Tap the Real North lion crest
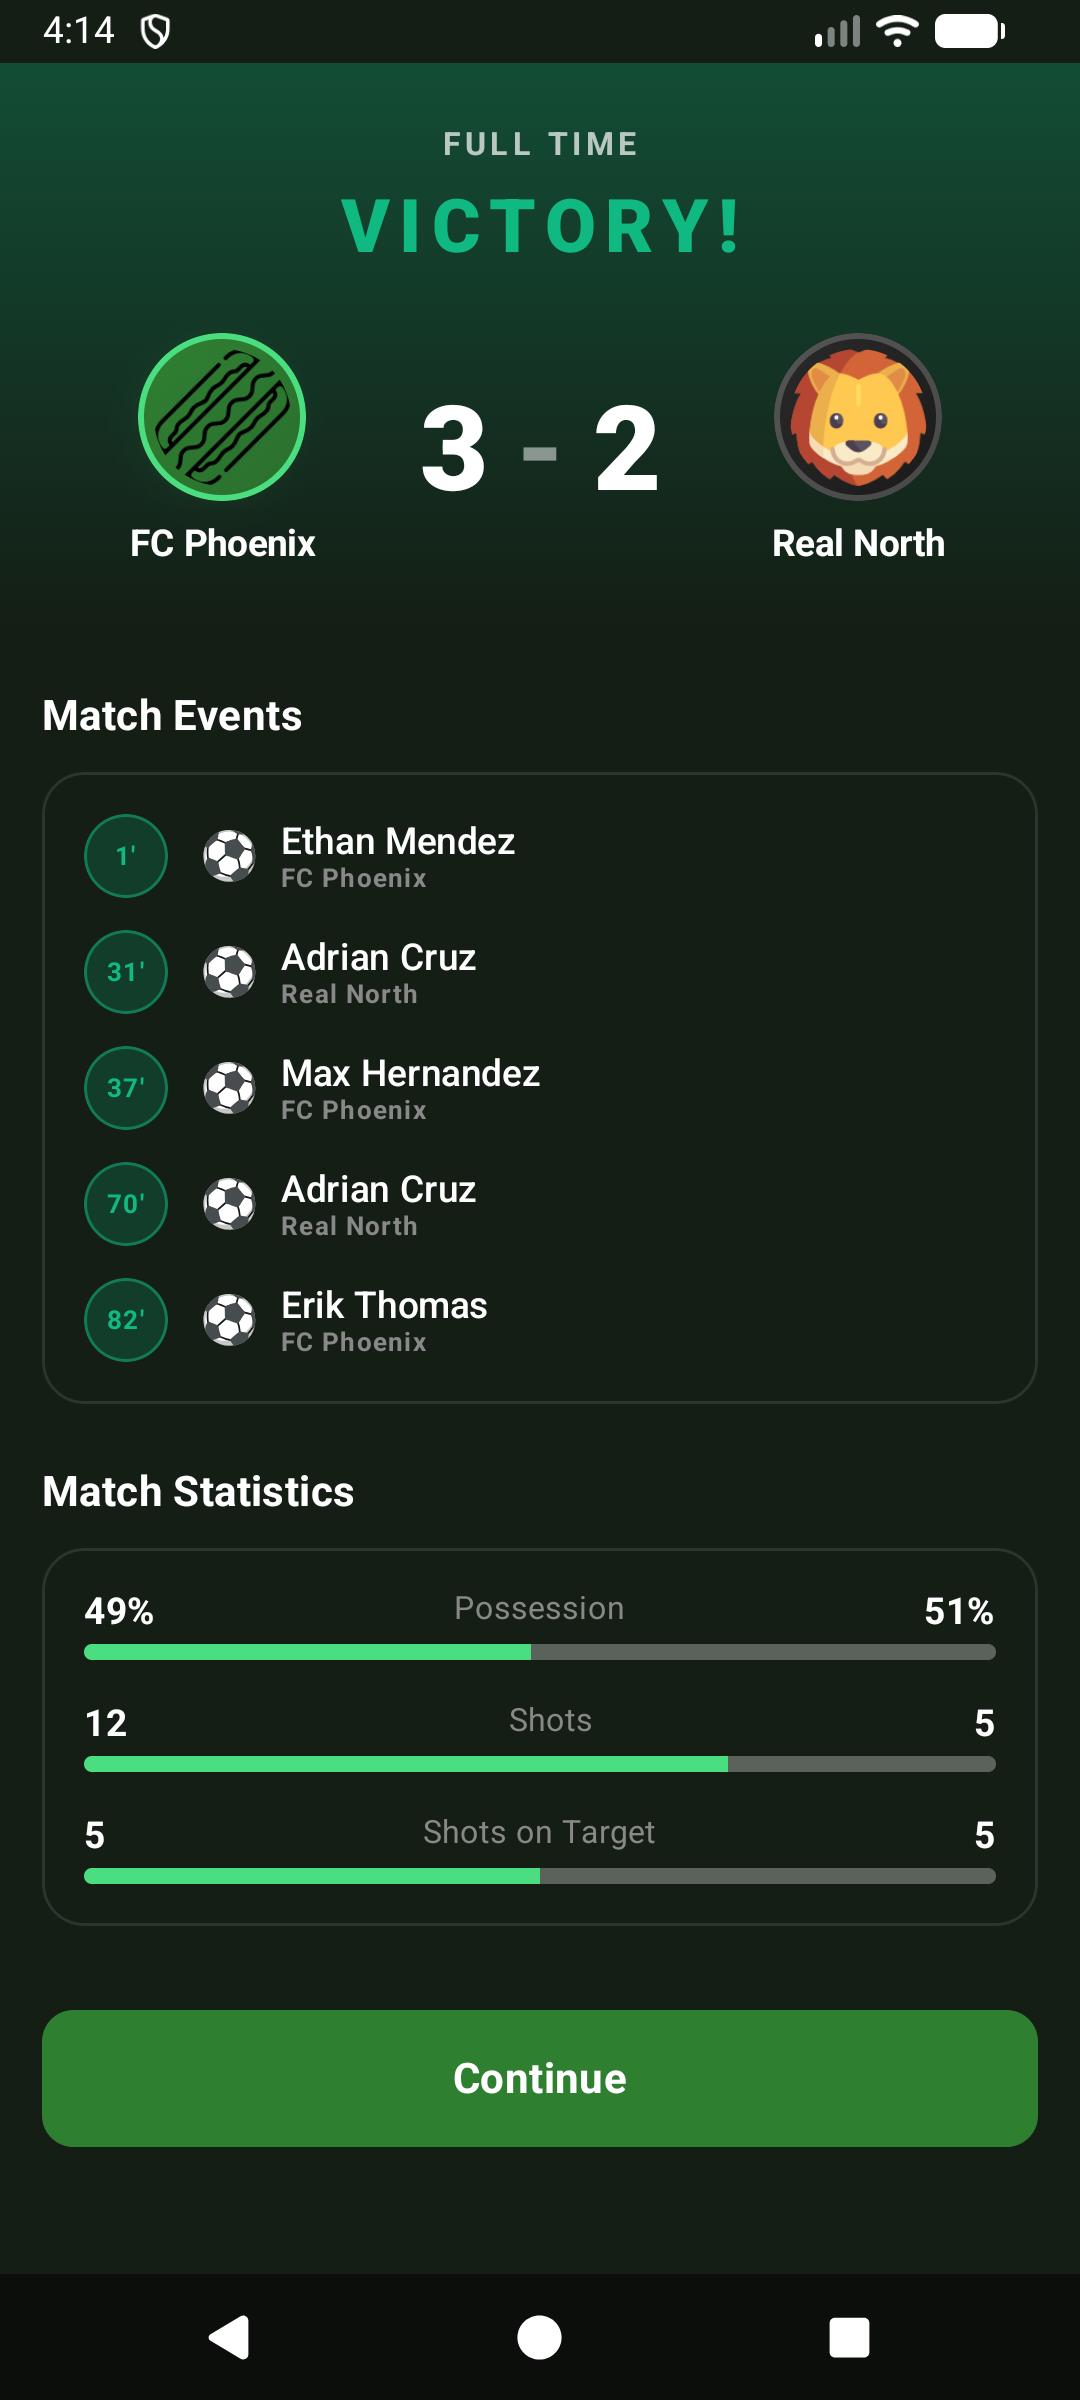Image resolution: width=1080 pixels, height=2400 pixels. point(858,418)
